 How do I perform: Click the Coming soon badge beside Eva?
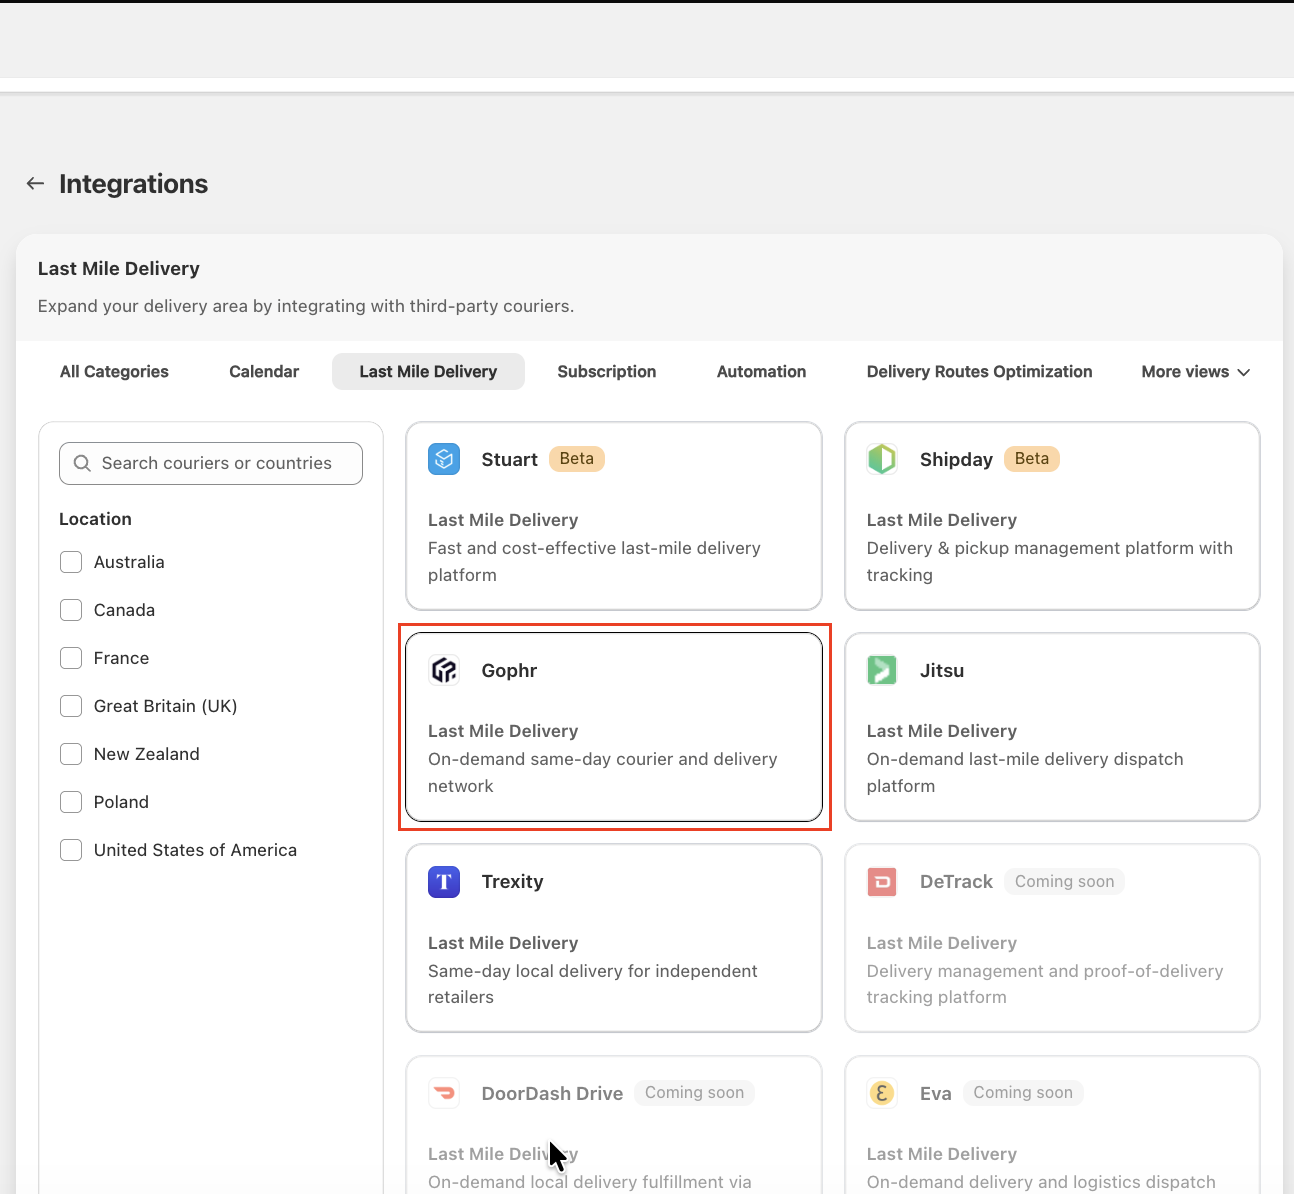click(1023, 1093)
